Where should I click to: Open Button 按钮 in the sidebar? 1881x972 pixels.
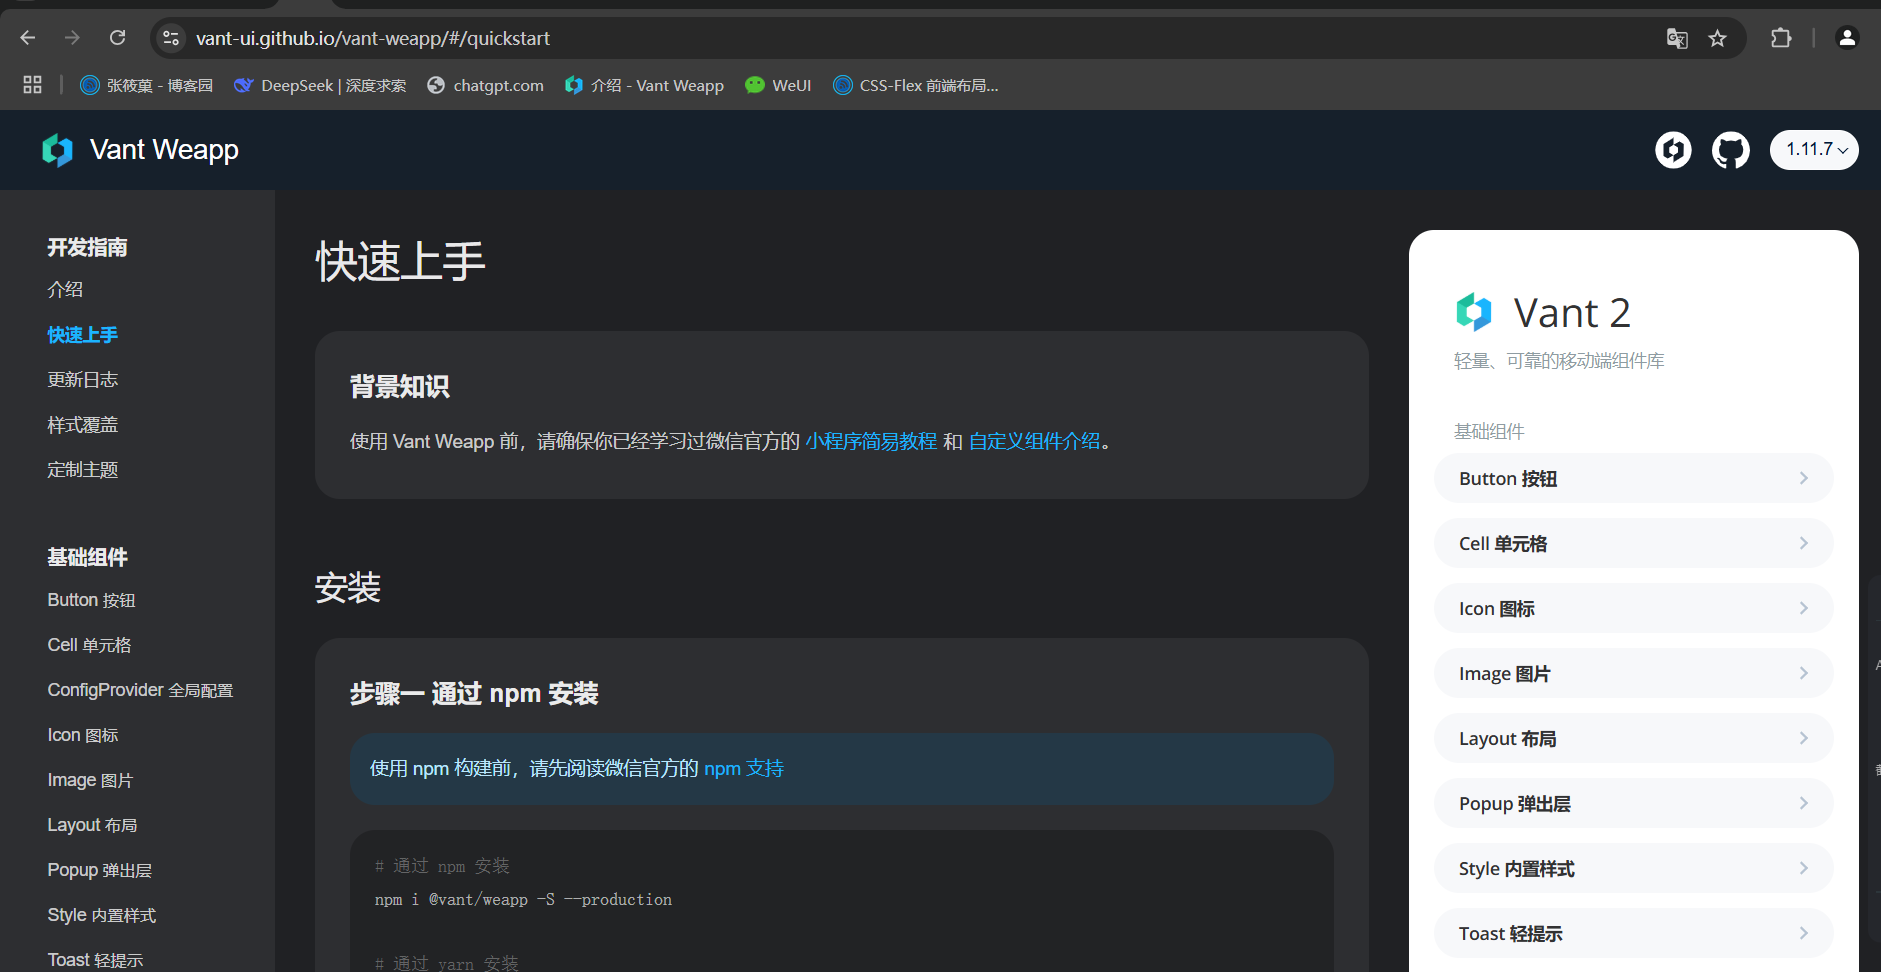click(91, 600)
